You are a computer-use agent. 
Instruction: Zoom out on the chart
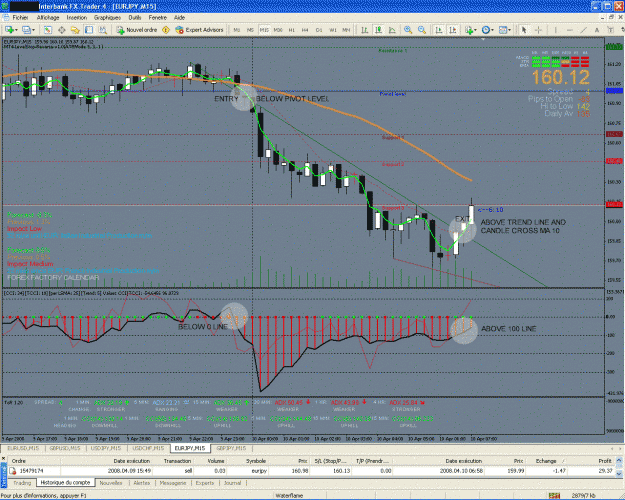tap(422, 30)
